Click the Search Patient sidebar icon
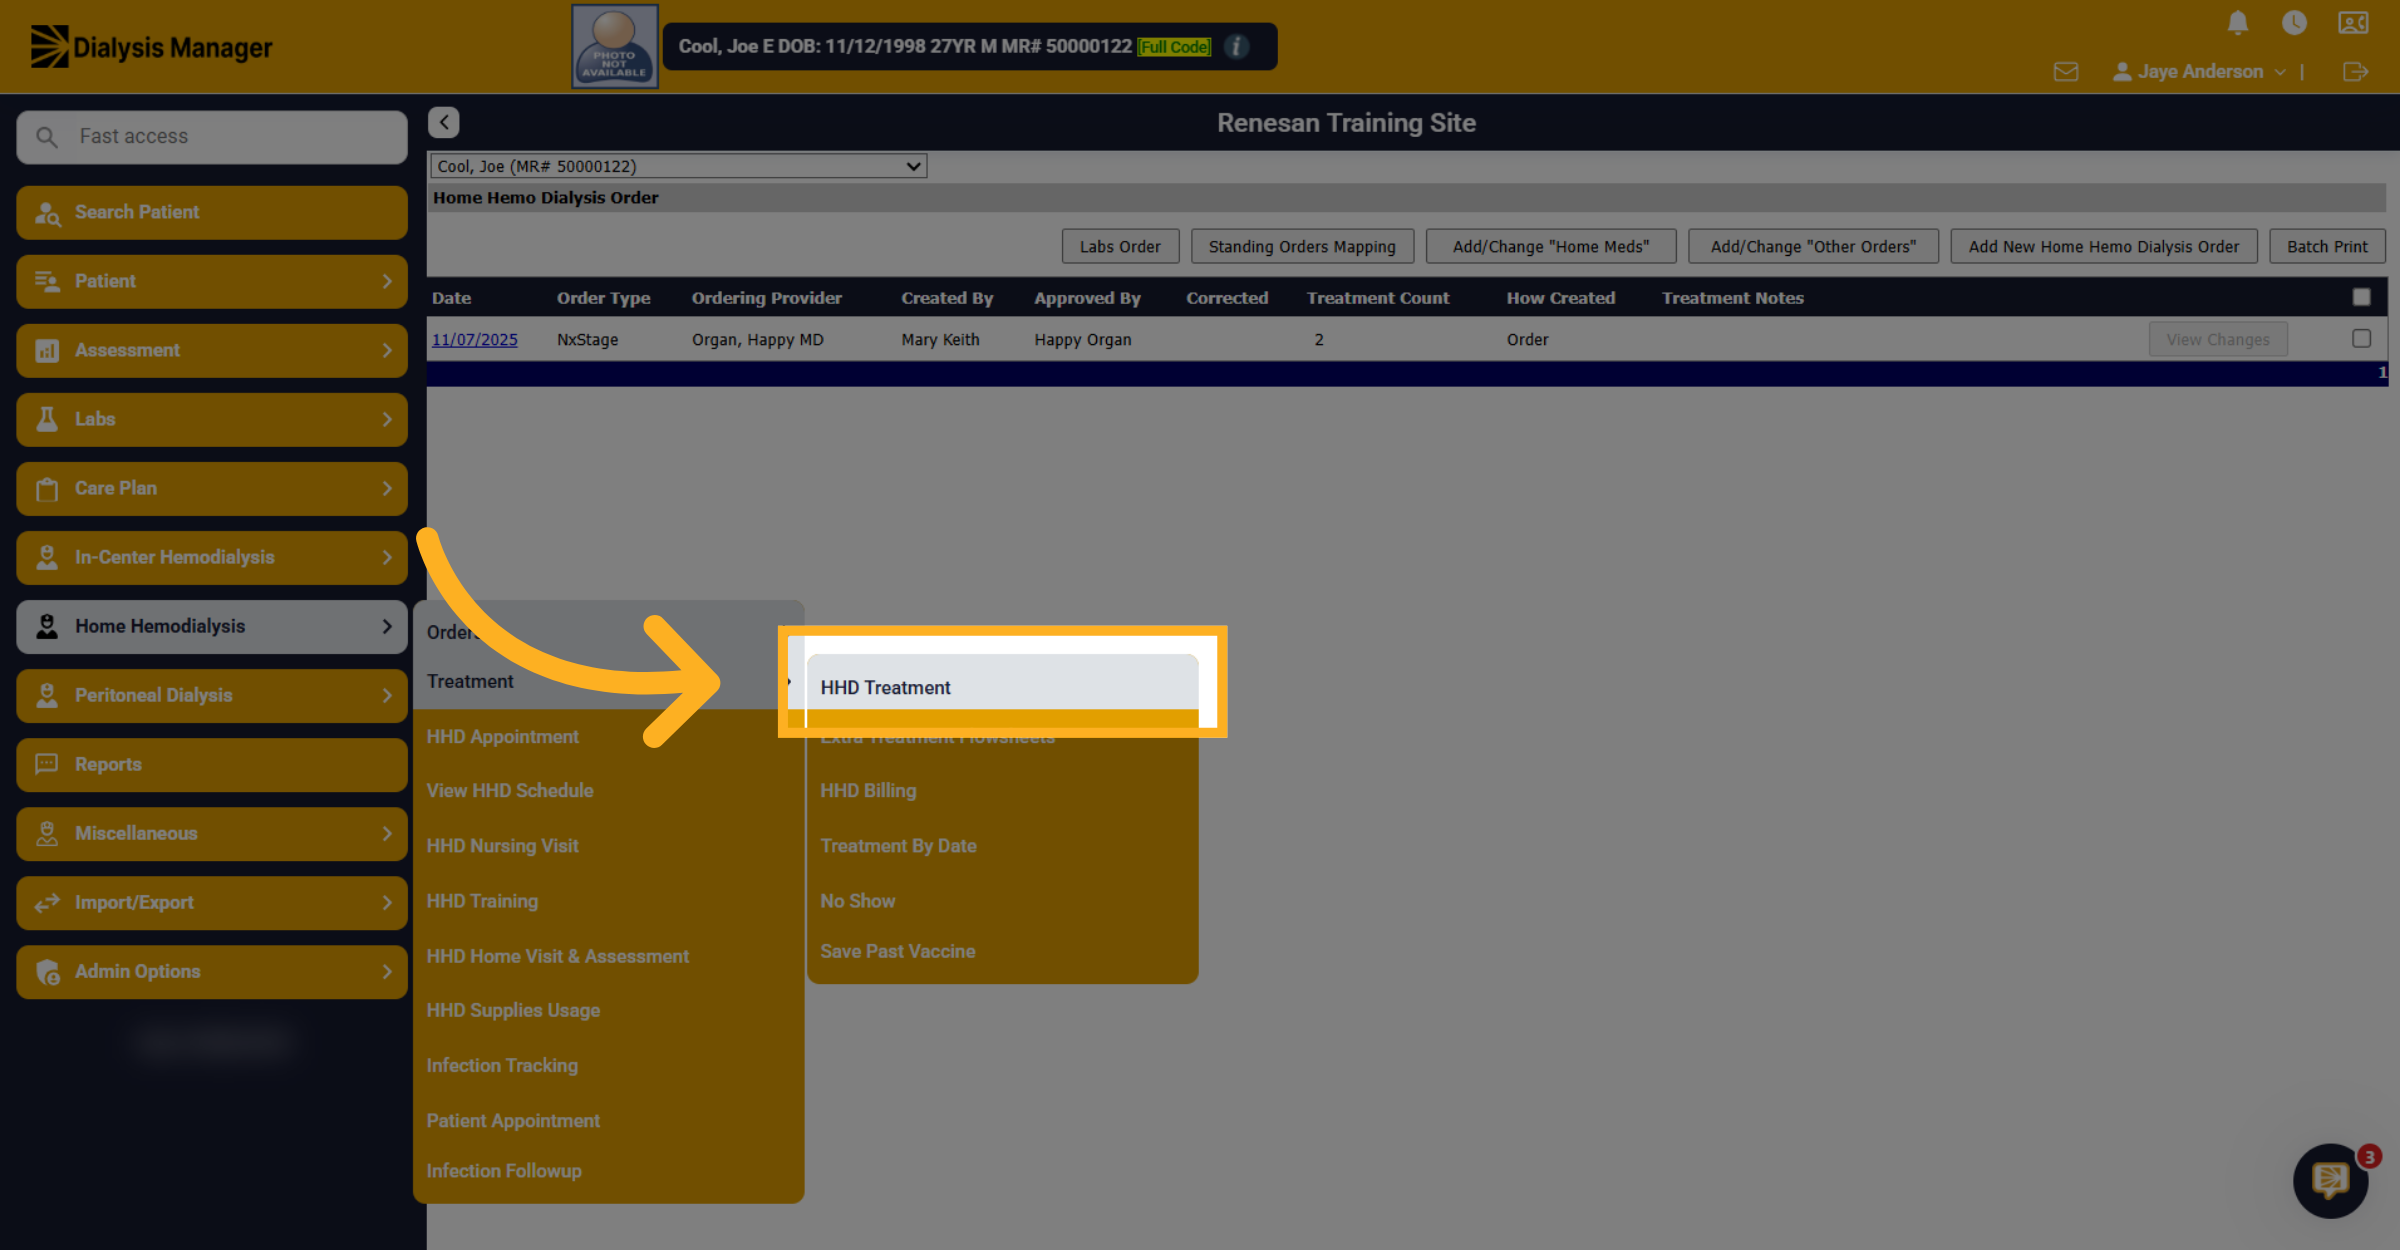The width and height of the screenshot is (2400, 1250). tap(48, 212)
